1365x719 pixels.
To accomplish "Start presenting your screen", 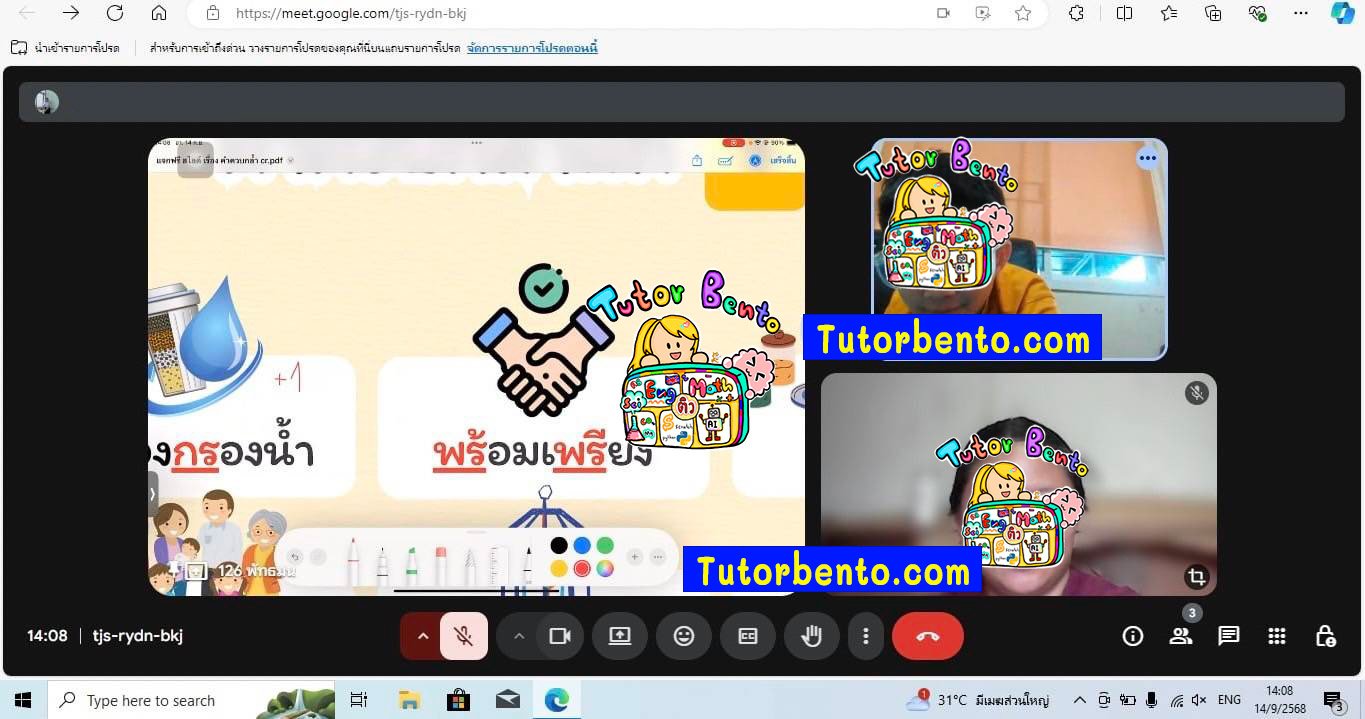I will coord(620,636).
